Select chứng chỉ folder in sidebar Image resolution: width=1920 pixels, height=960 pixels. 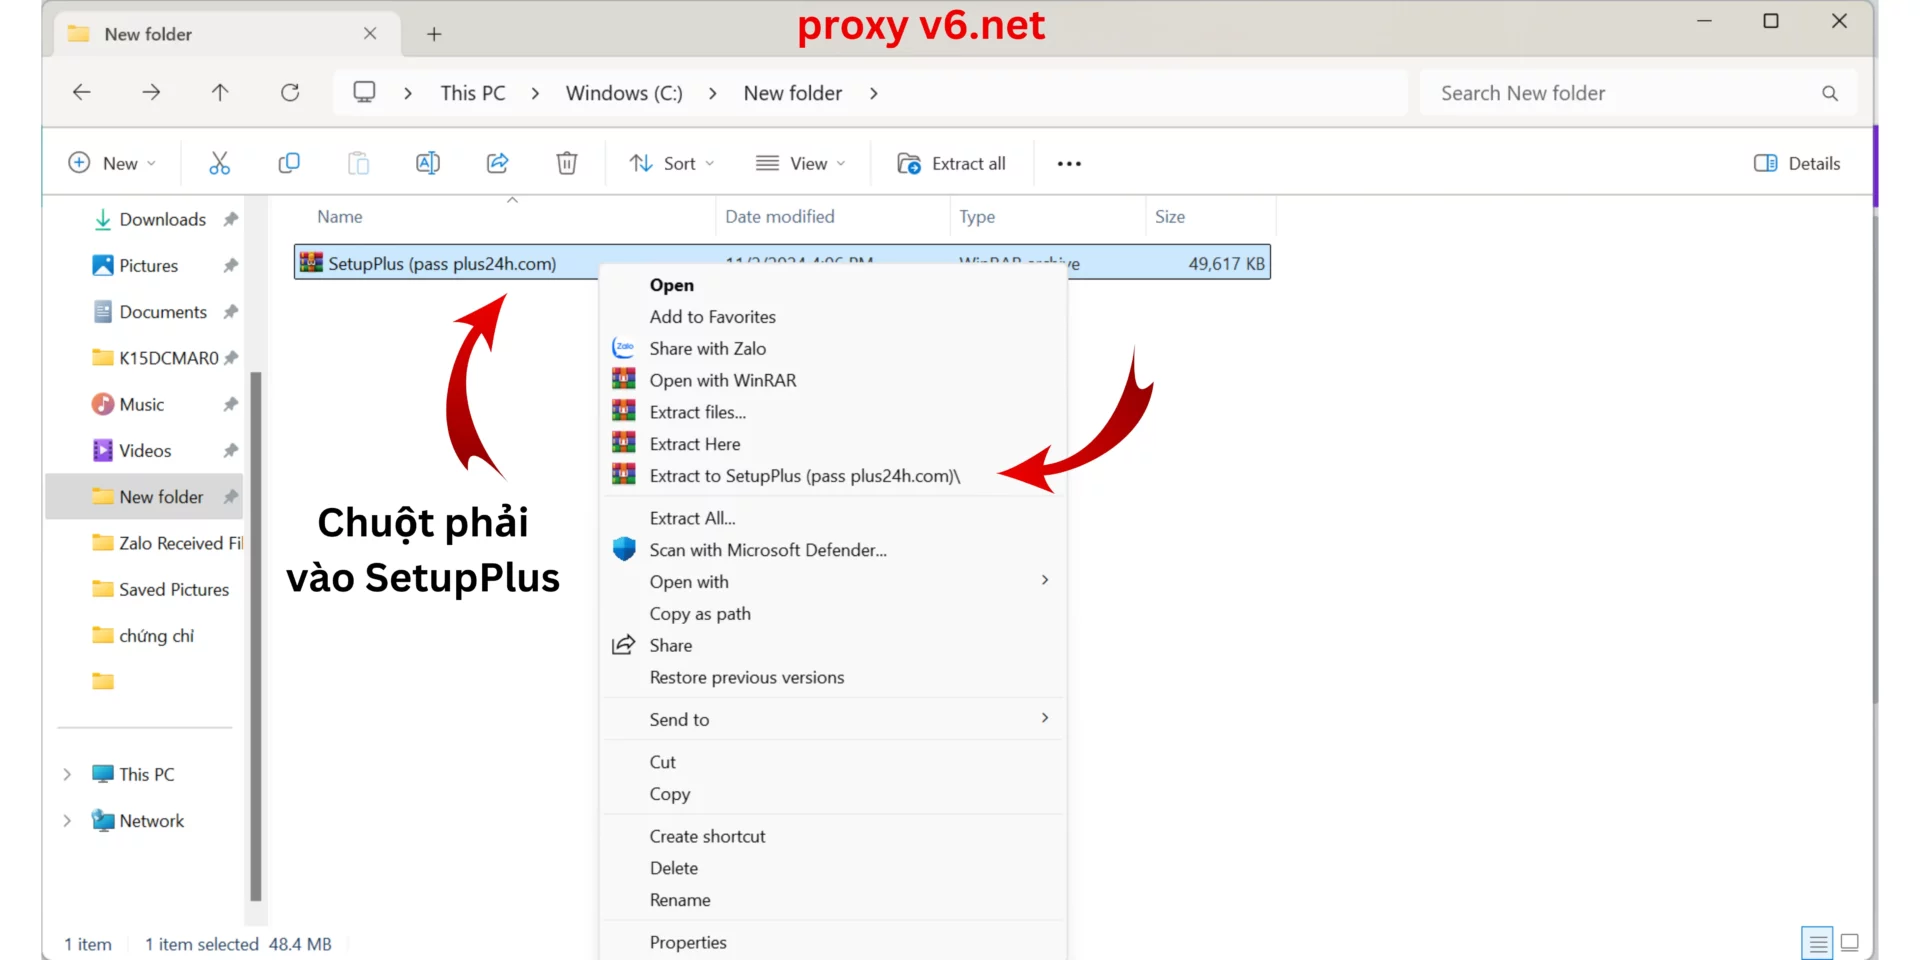145,636
